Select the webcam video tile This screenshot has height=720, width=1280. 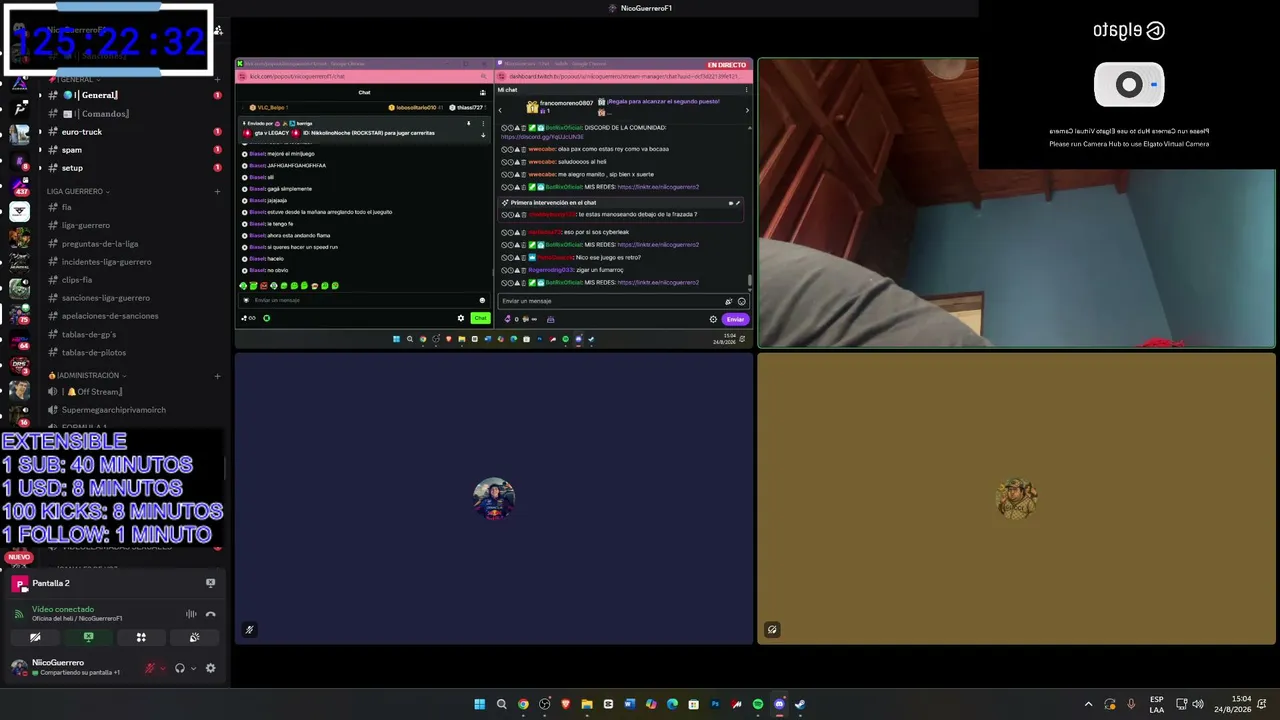1016,203
